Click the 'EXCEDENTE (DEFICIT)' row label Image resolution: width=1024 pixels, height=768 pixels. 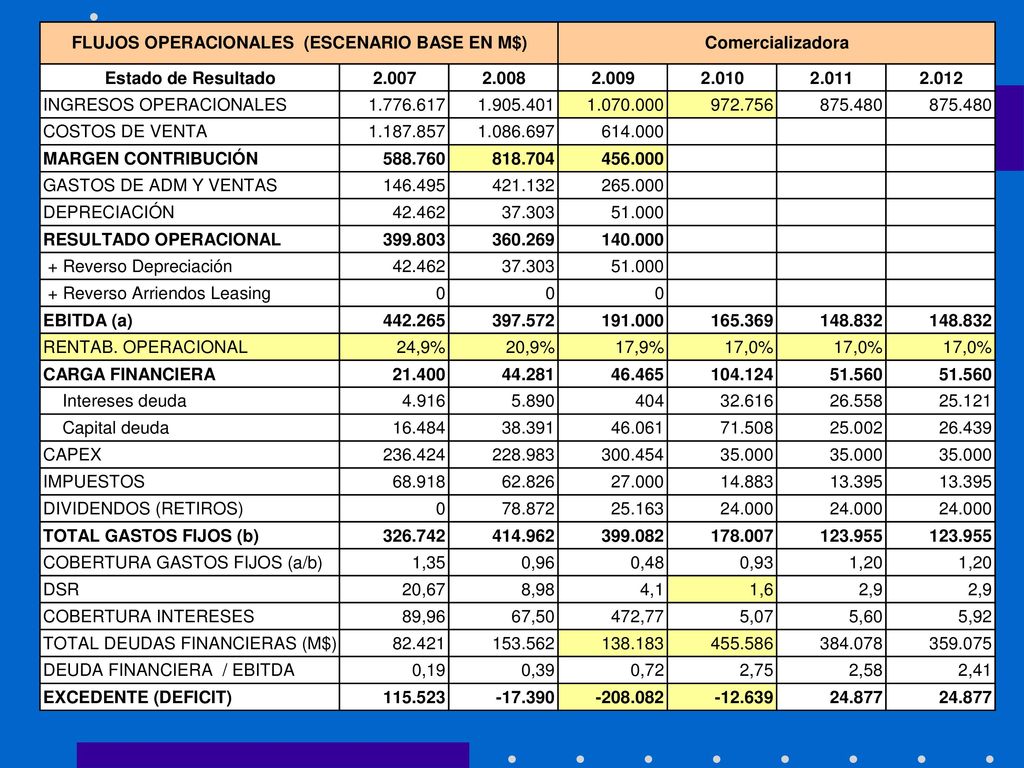pos(138,697)
